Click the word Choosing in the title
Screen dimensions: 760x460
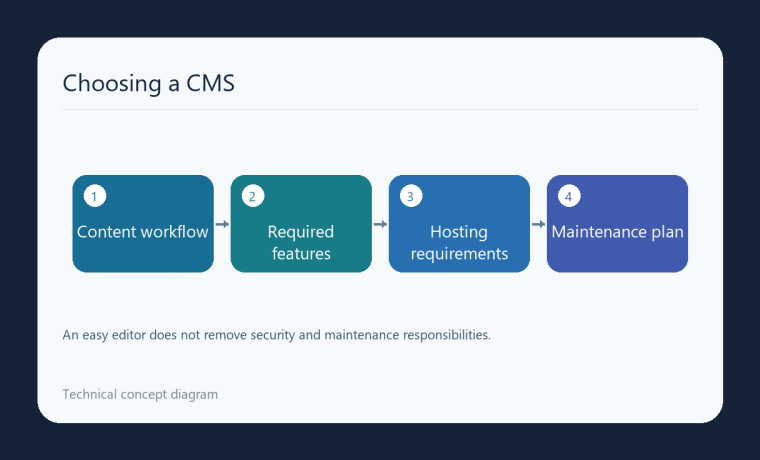point(112,83)
